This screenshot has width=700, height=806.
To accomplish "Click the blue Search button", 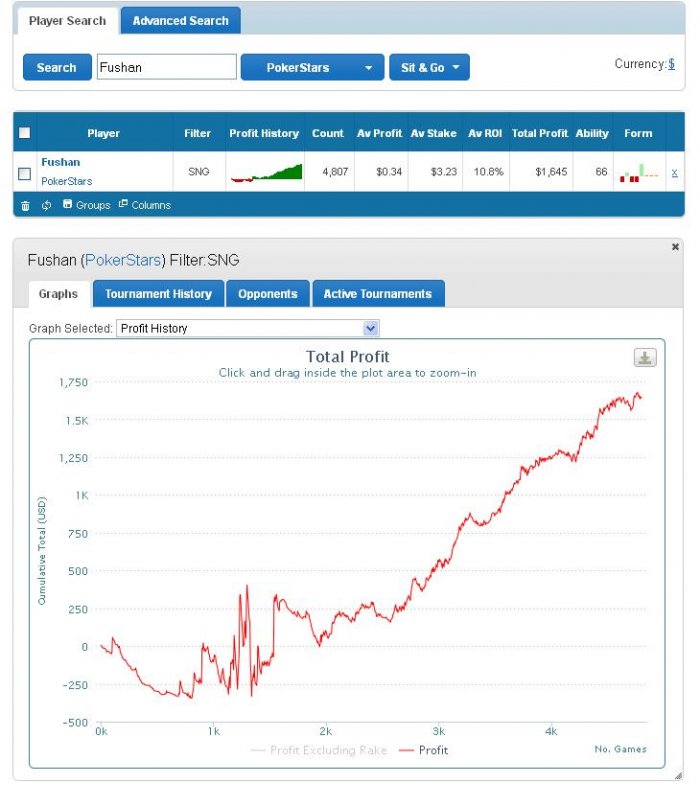I will point(57,67).
